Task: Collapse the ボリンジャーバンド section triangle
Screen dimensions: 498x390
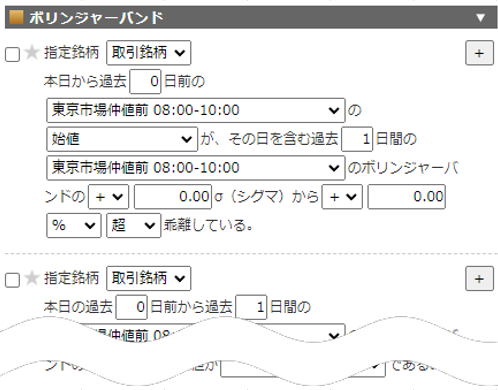Action: 480,17
